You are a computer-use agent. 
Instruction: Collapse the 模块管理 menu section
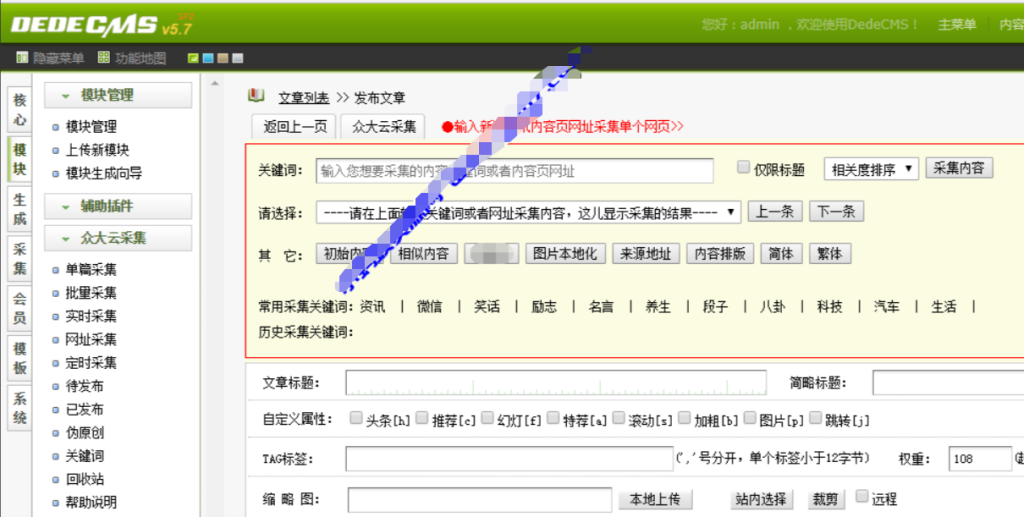pyautogui.click(x=118, y=95)
